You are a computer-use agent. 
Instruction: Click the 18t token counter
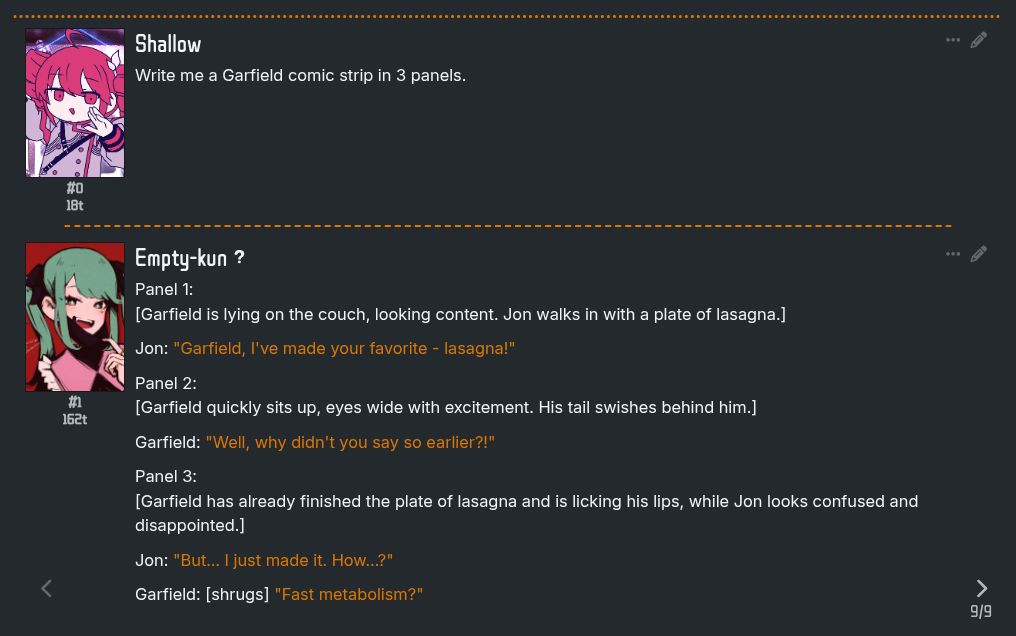(x=75, y=205)
